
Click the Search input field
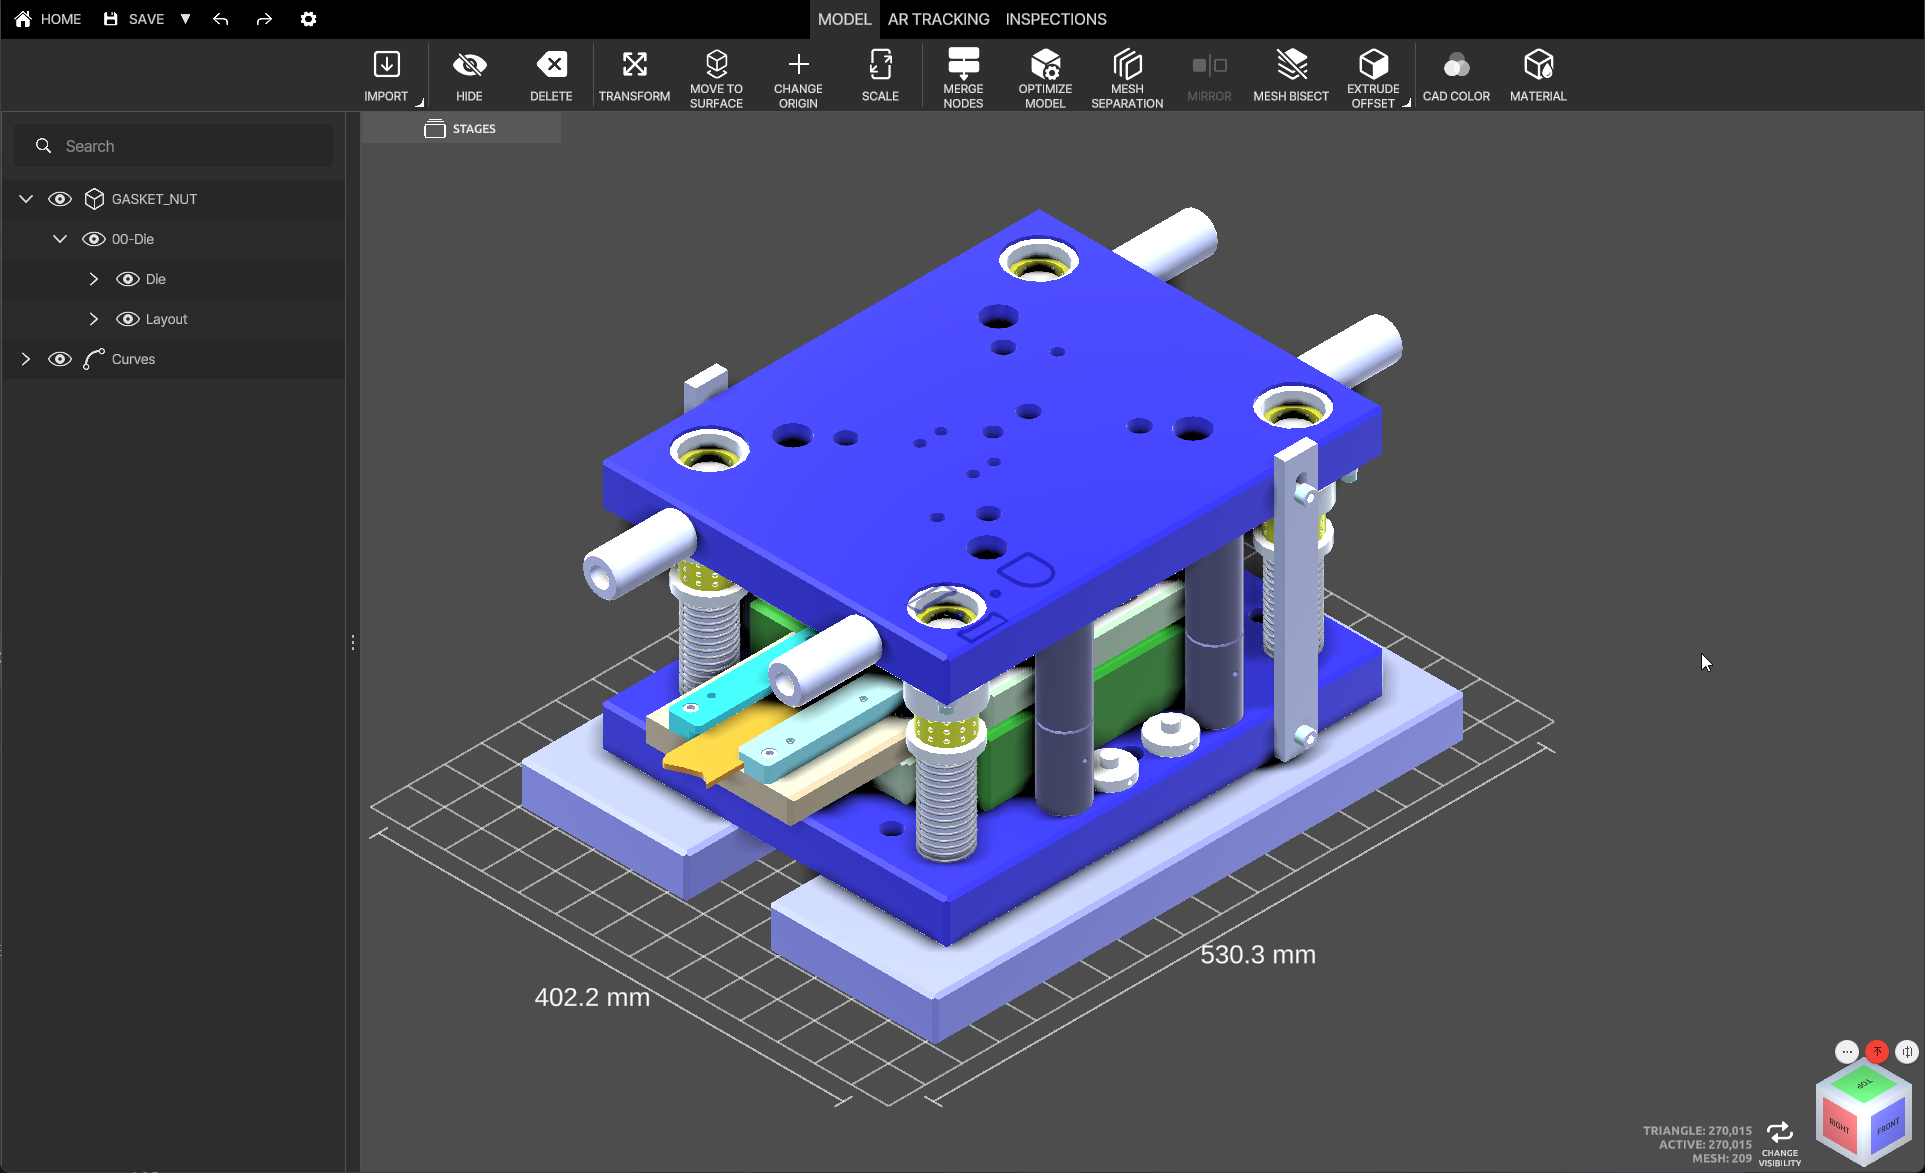coord(190,146)
